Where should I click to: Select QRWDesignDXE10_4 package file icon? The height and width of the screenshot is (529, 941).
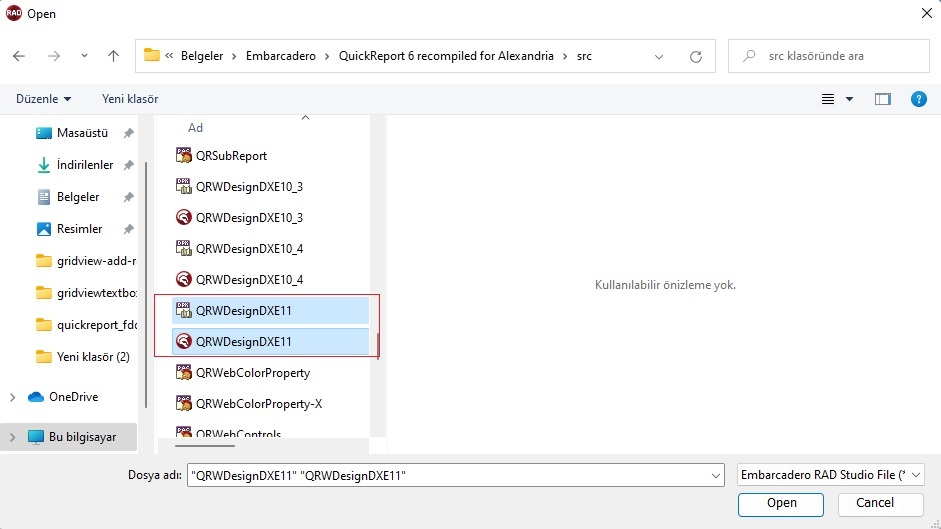pyautogui.click(x=184, y=248)
